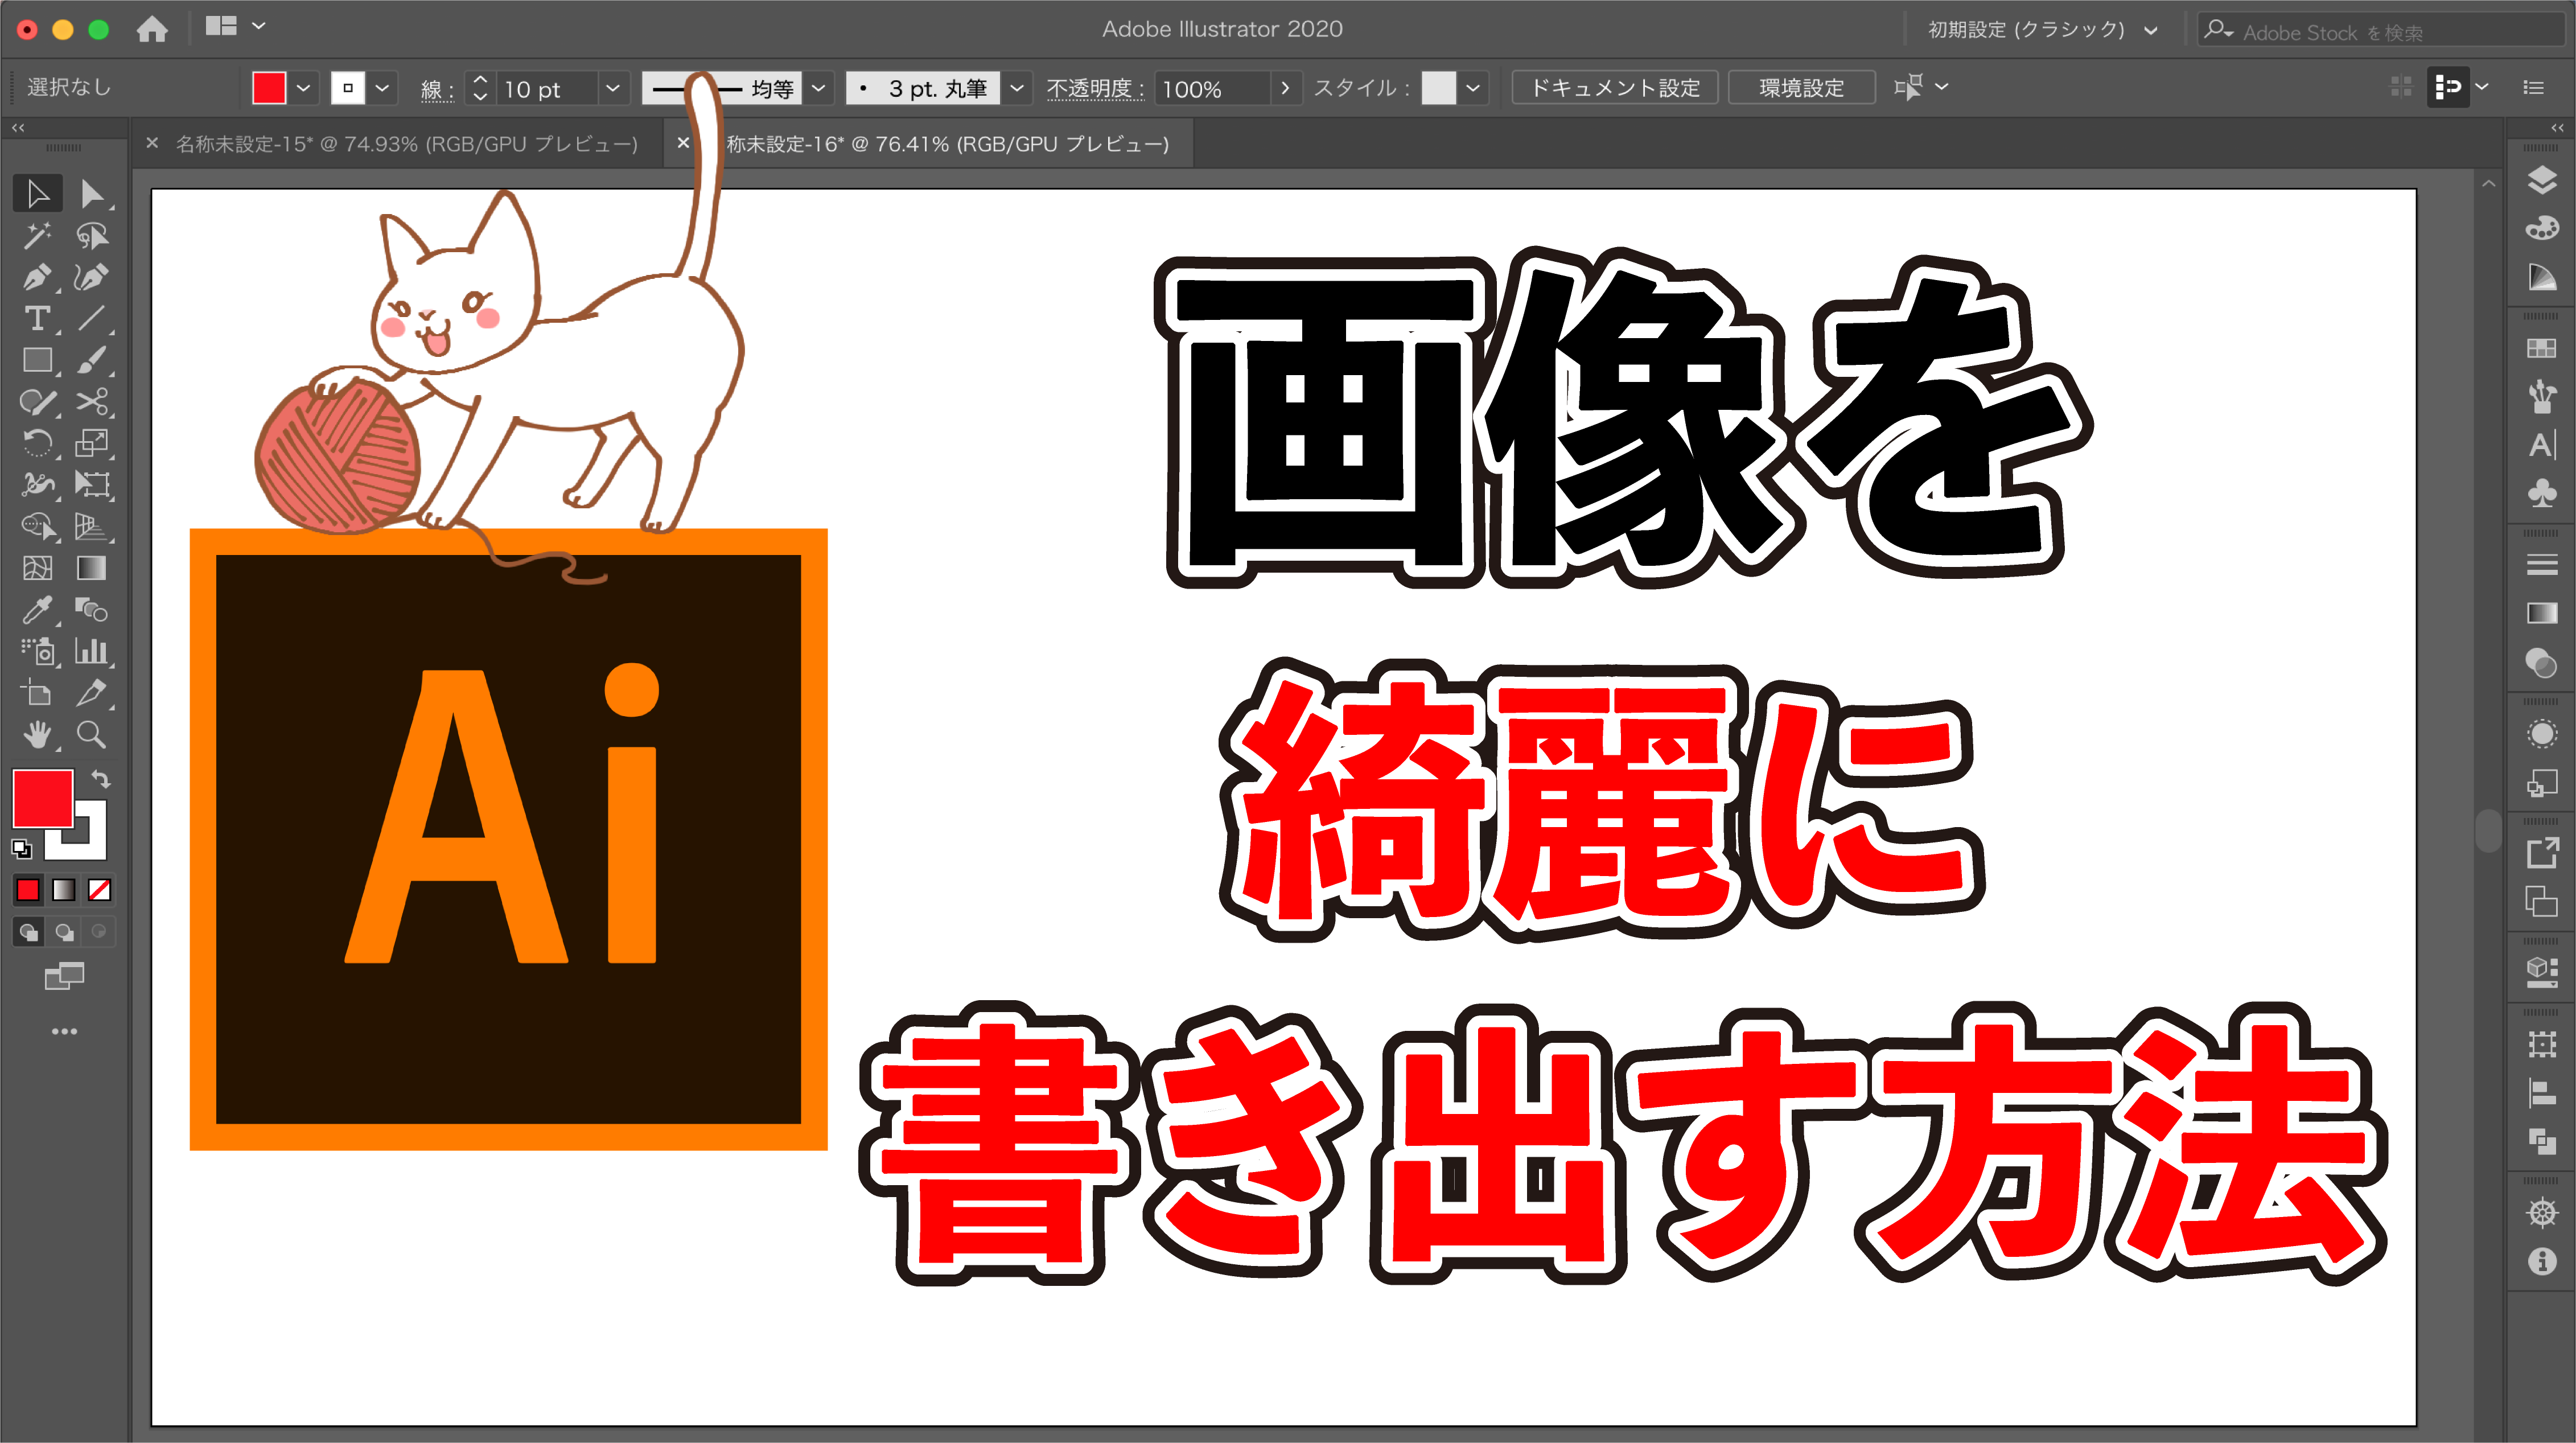
Task: Select the Type tool
Action: coord(38,318)
